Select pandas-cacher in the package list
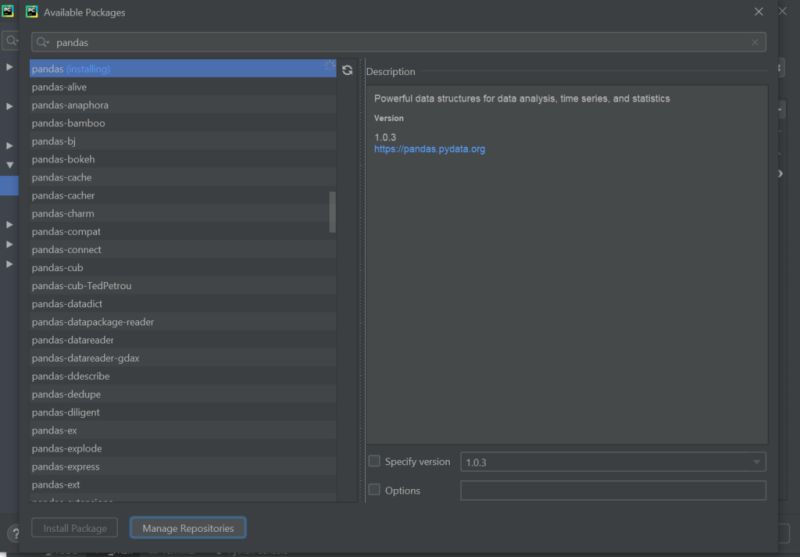Image resolution: width=800 pixels, height=557 pixels. [x=183, y=195]
